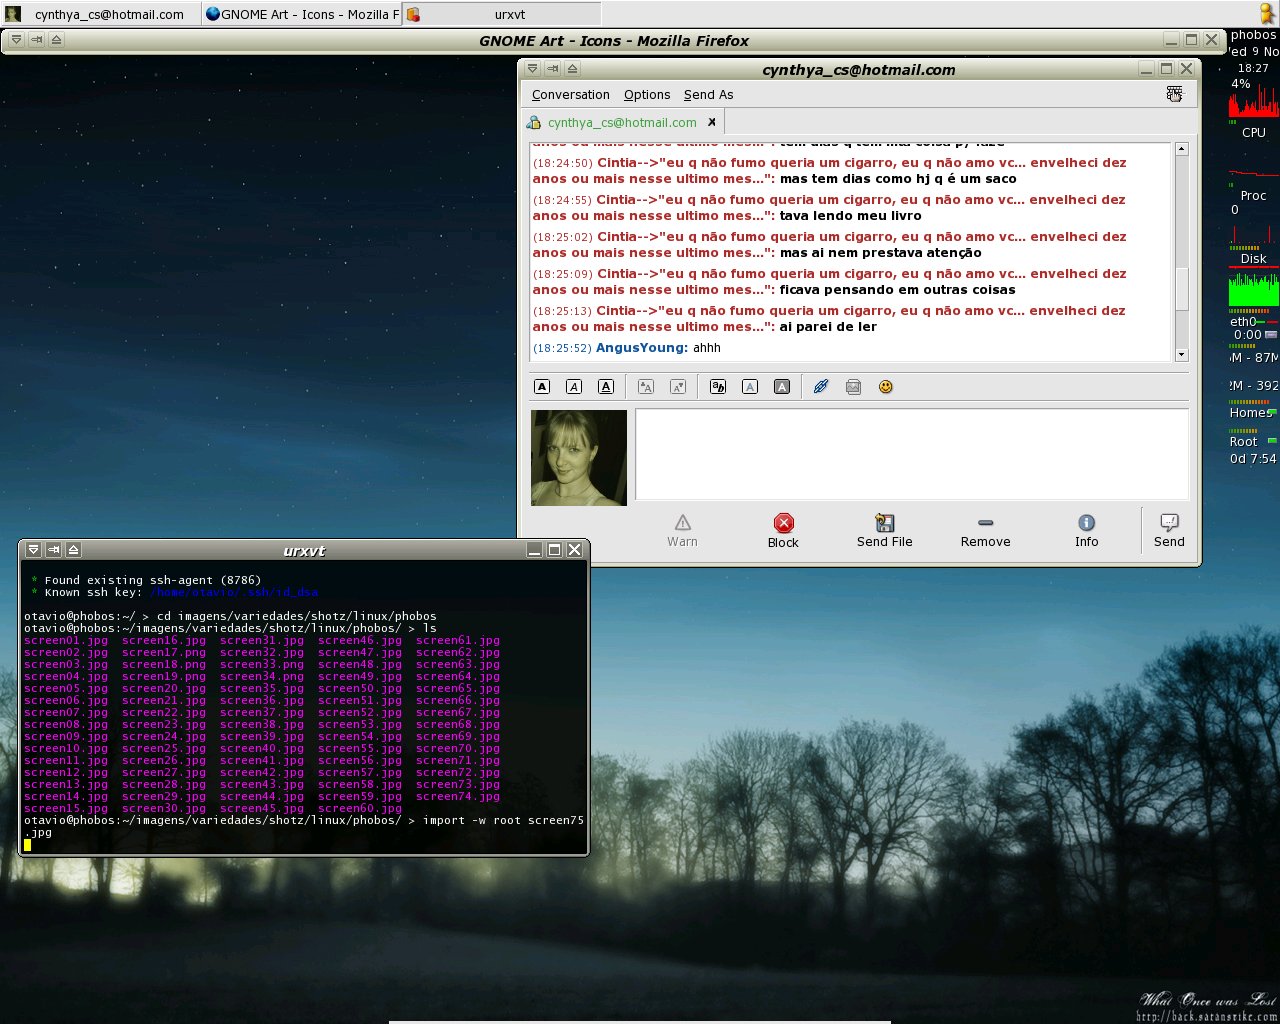Image resolution: width=1280 pixels, height=1024 pixels.
Task: Toggle sticky pin on urxvt window
Action: pyautogui.click(x=53, y=550)
